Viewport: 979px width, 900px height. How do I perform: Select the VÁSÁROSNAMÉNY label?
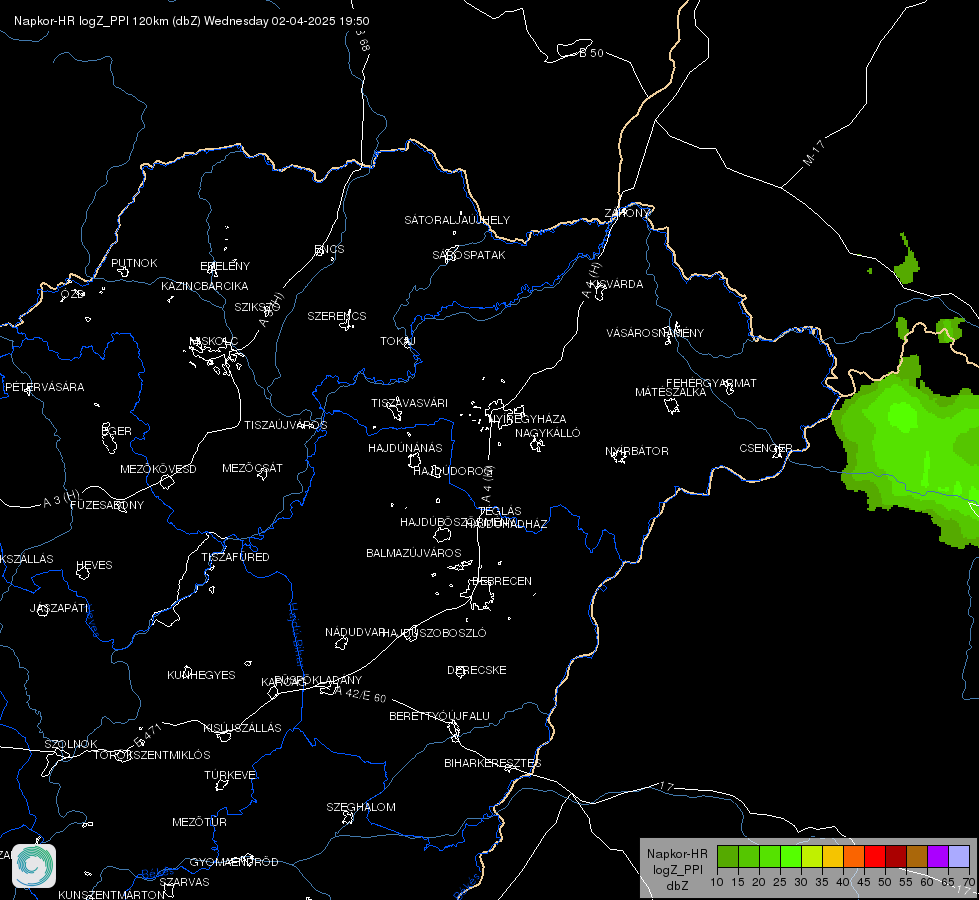point(655,333)
